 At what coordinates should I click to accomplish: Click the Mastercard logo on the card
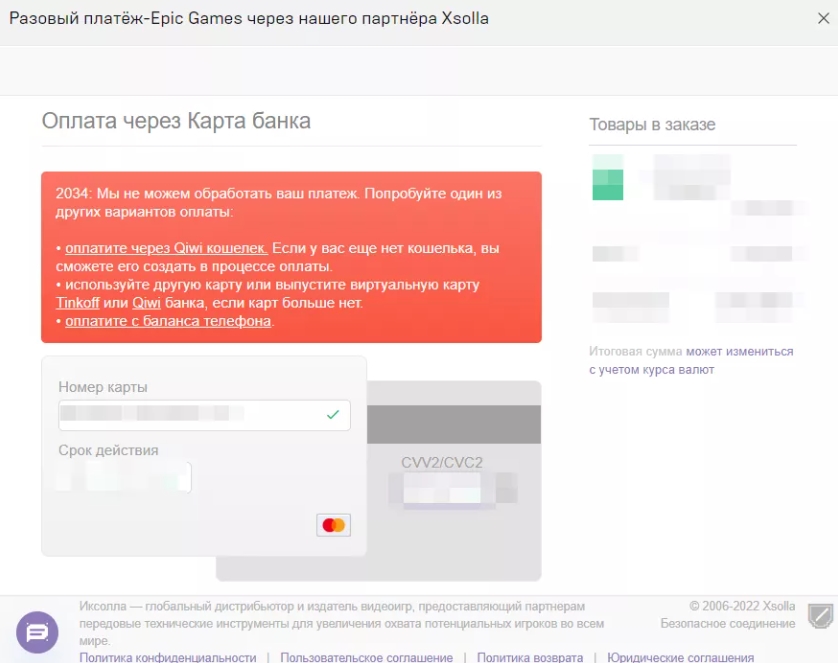pyautogui.click(x=334, y=525)
